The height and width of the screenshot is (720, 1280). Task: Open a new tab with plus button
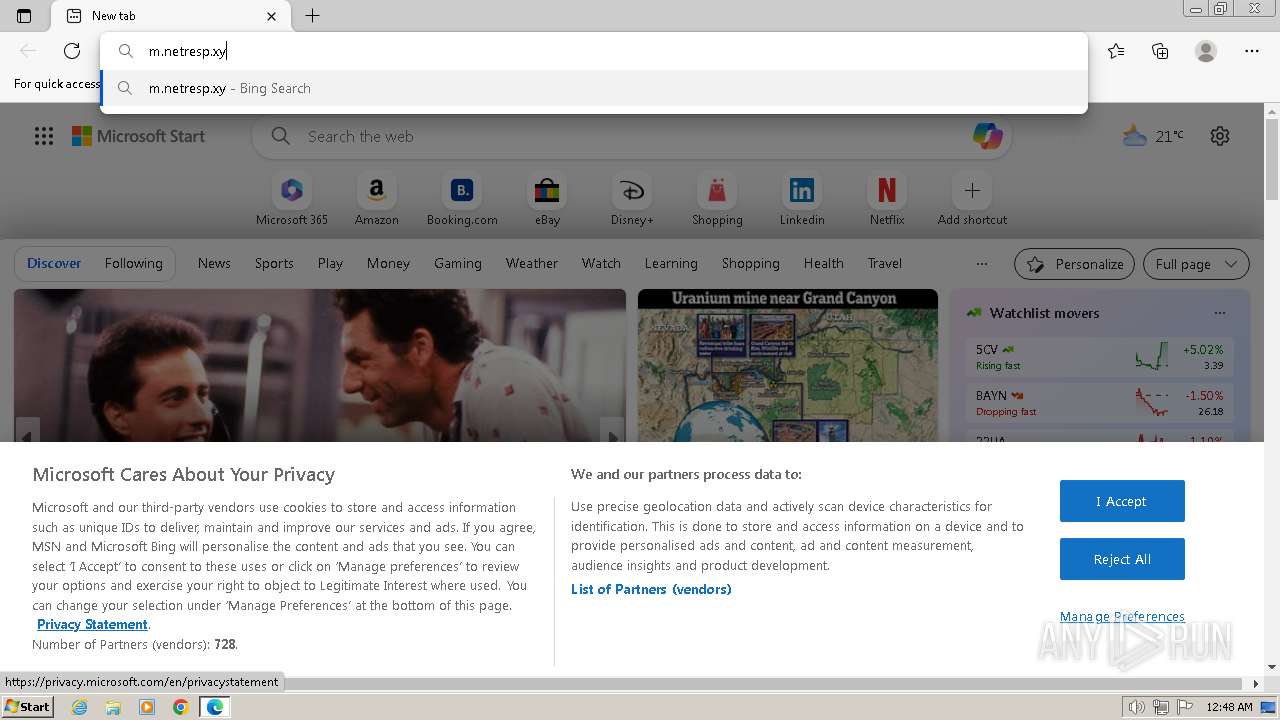coord(312,16)
